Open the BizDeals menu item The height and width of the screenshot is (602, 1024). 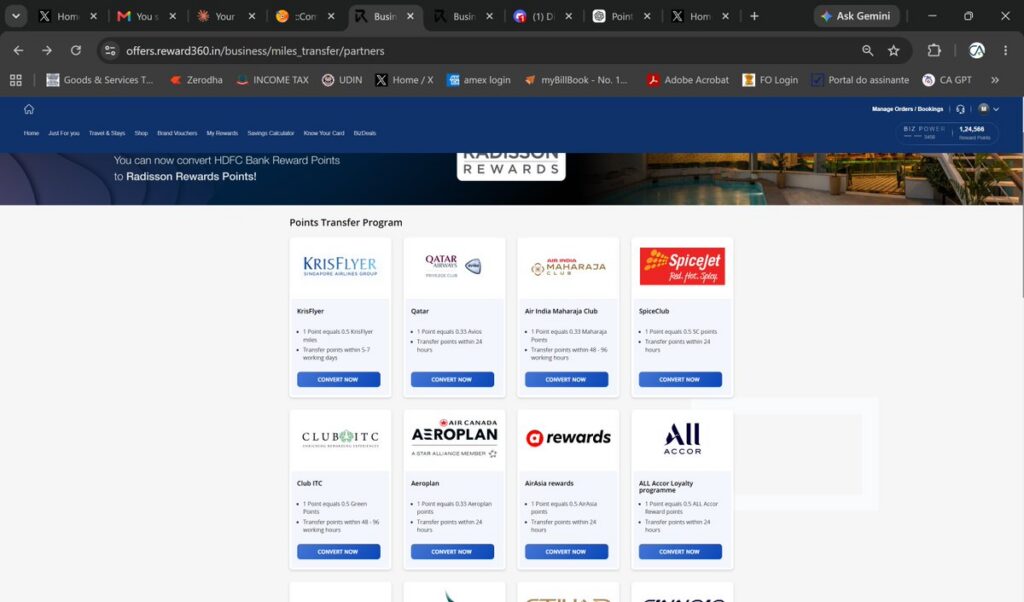(x=364, y=133)
